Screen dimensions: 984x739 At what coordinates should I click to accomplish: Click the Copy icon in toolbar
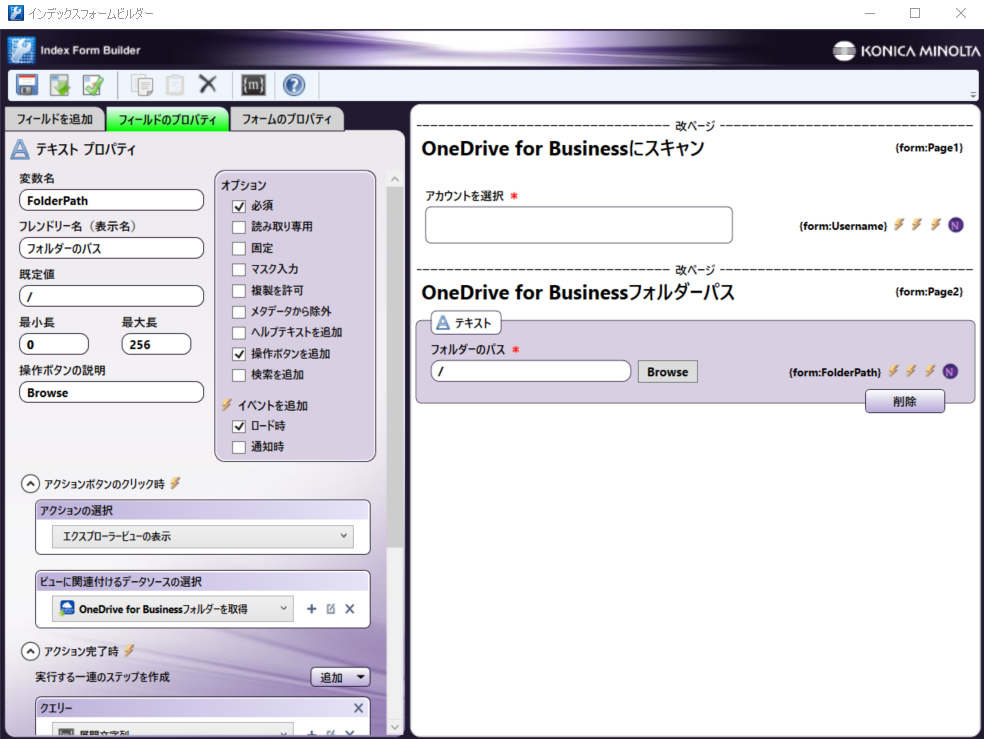(142, 85)
